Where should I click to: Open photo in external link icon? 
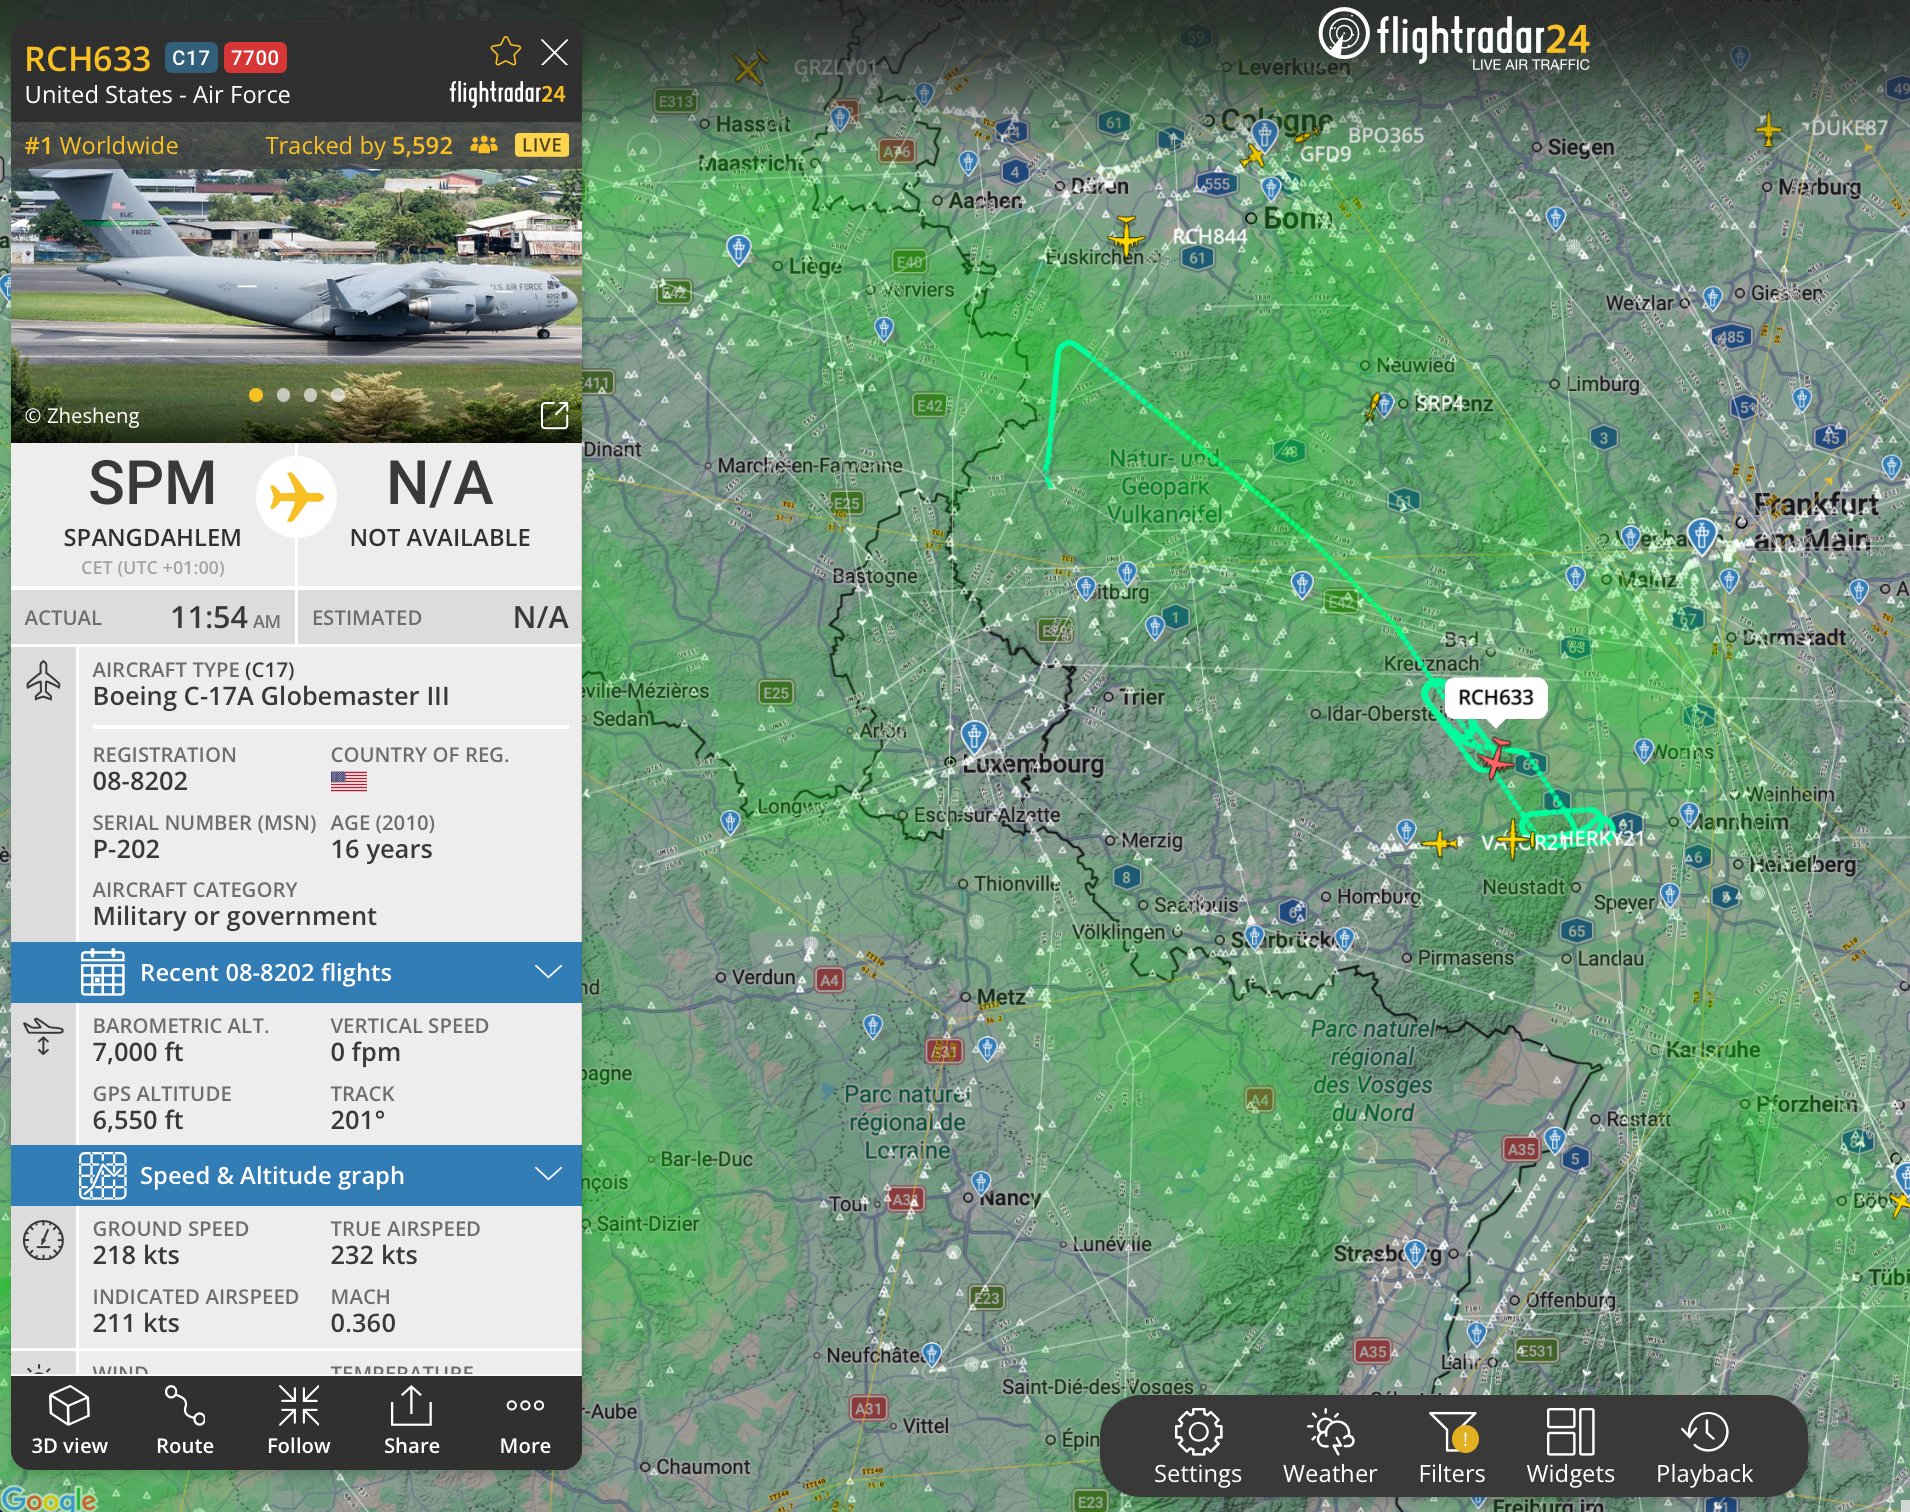pos(554,415)
